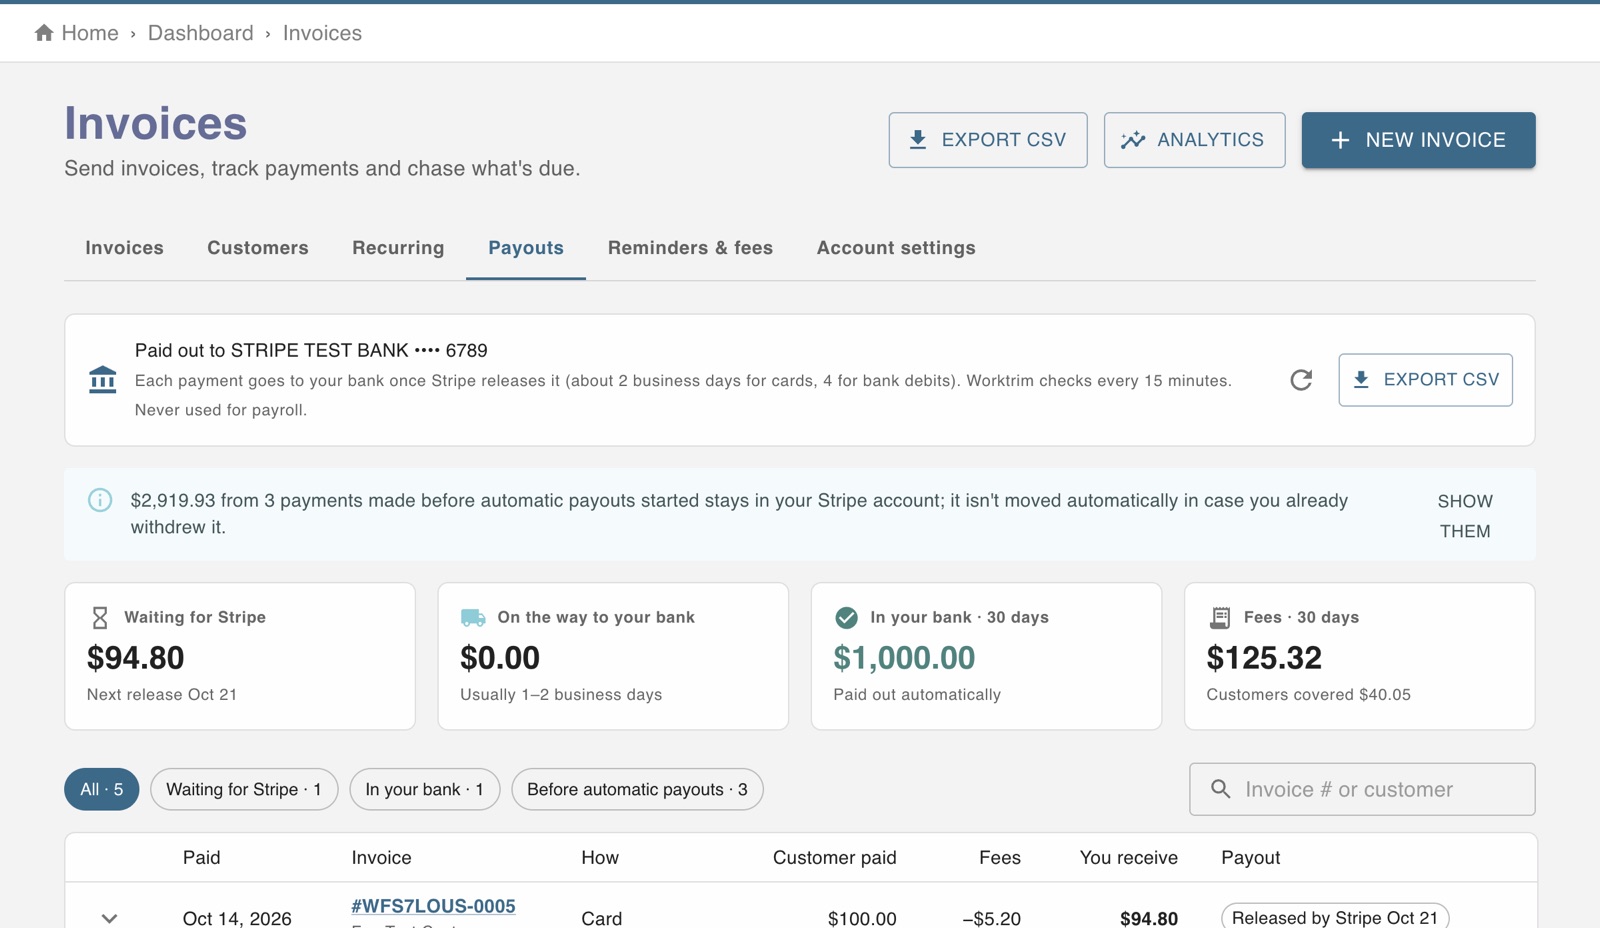Click the info icon in the notice banner

(x=100, y=500)
